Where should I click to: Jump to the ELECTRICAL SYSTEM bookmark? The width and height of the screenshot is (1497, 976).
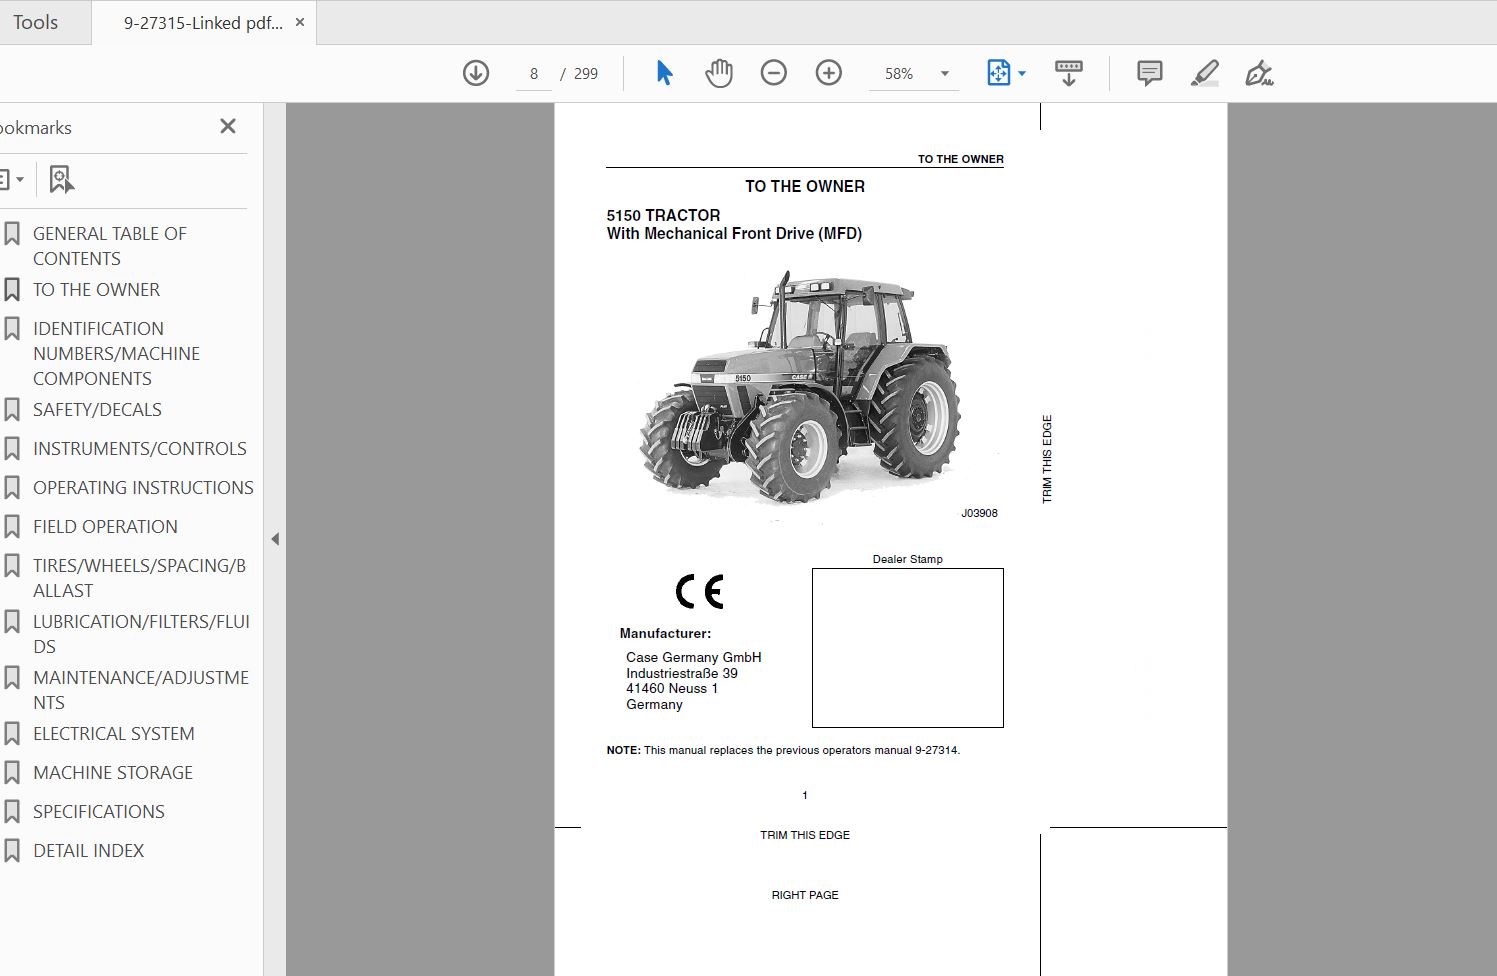point(113,733)
